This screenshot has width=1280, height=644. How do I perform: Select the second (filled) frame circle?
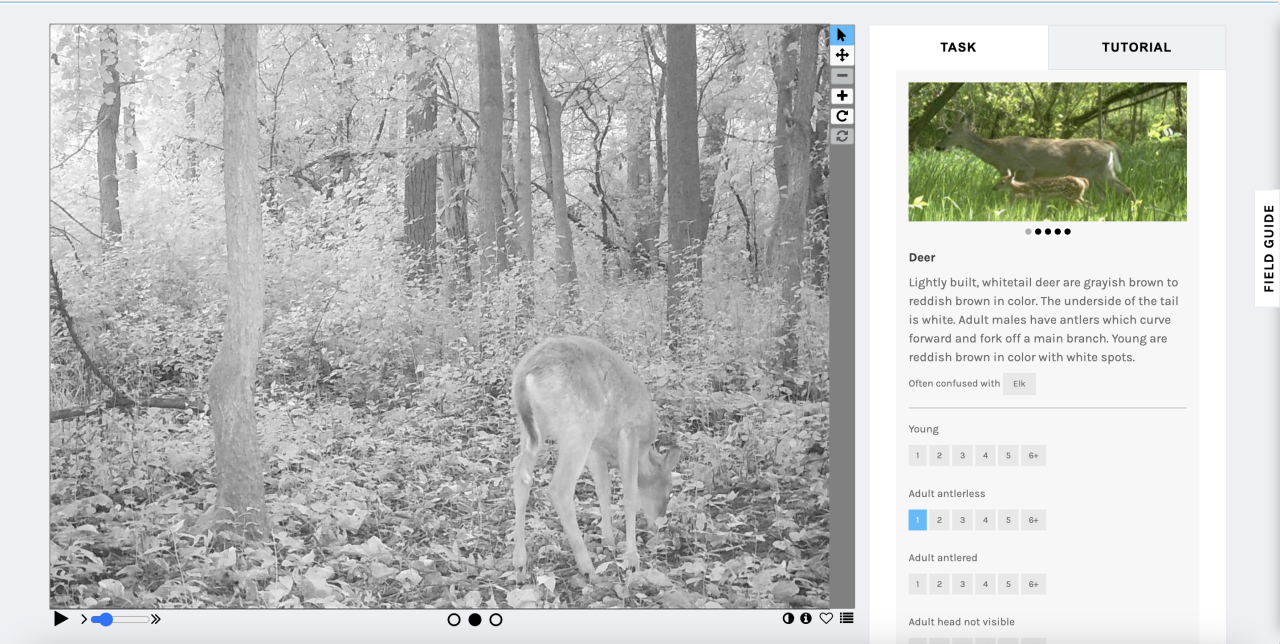475,620
